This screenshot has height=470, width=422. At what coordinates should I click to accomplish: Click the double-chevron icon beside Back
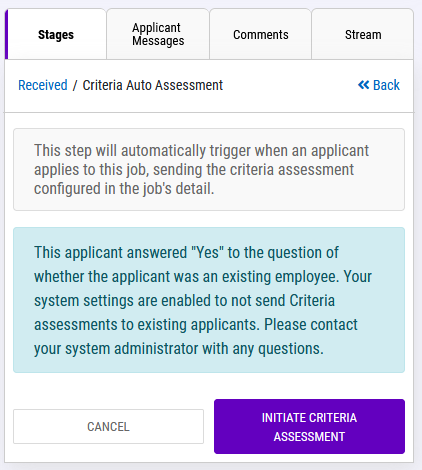363,85
